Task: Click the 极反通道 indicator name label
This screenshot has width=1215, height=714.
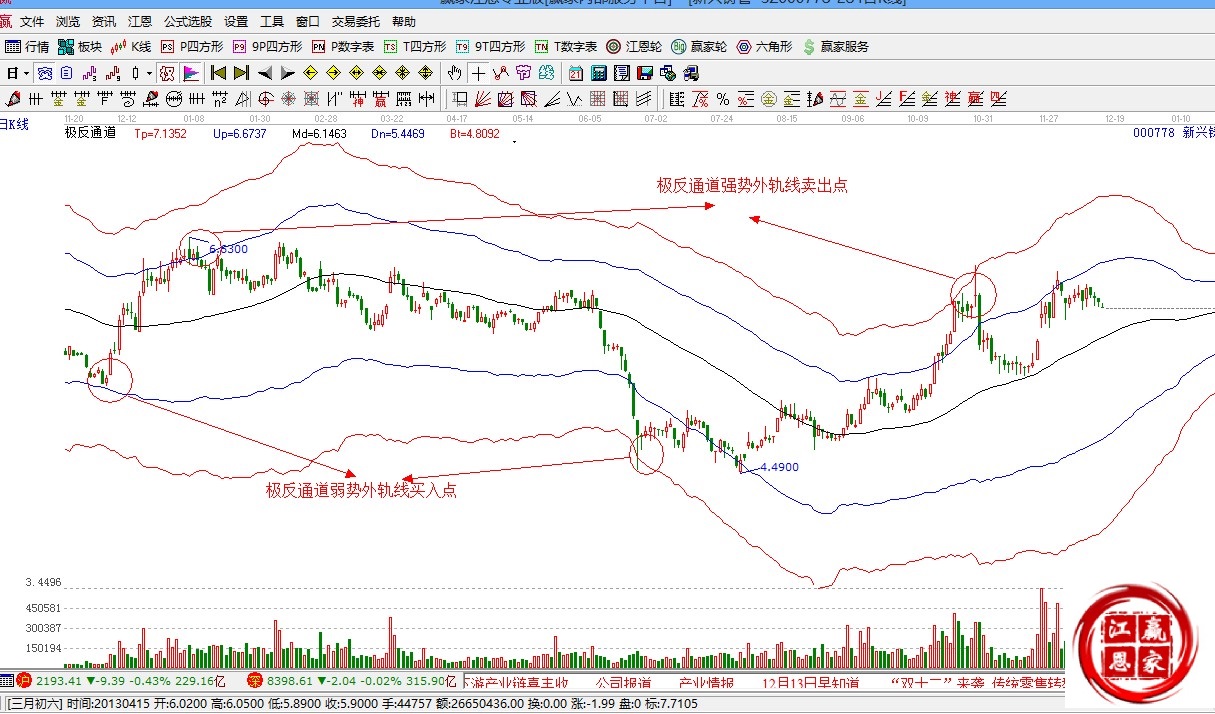Action: coord(90,132)
